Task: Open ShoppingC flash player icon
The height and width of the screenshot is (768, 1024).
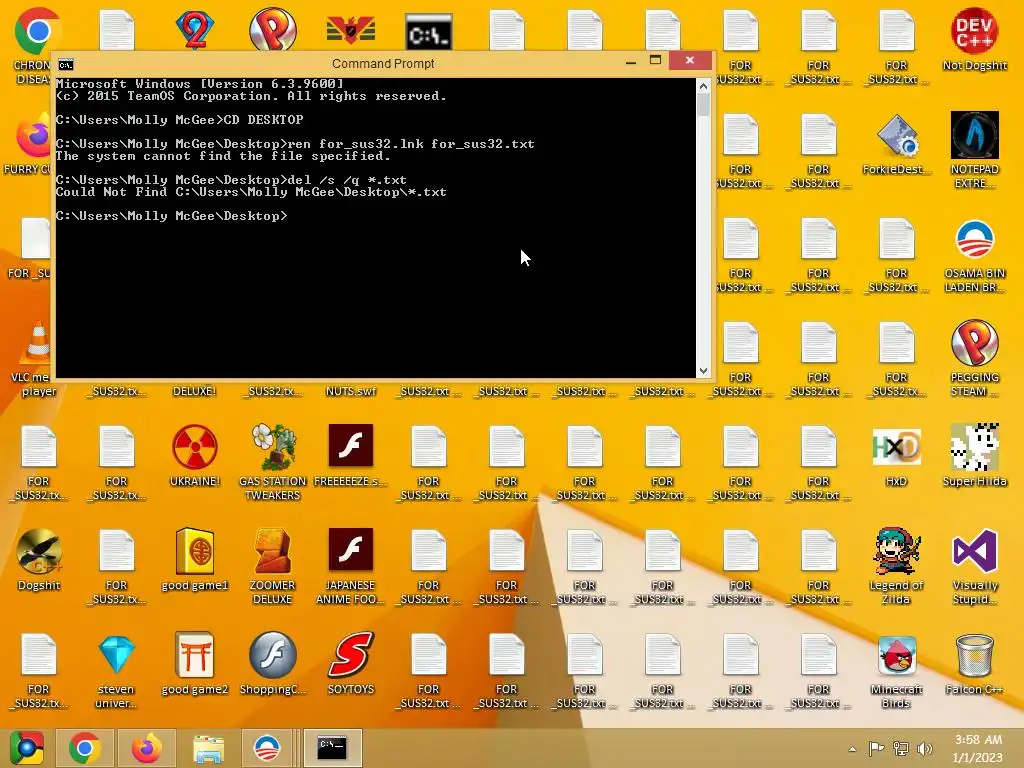Action: (x=272, y=664)
